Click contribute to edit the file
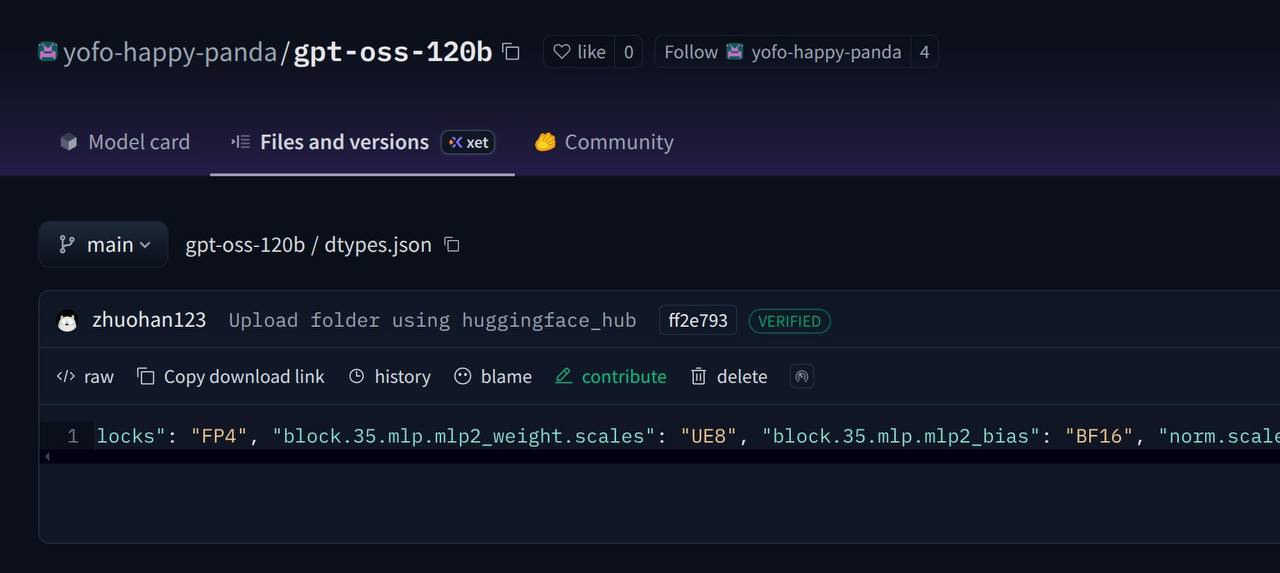Image resolution: width=1280 pixels, height=573 pixels. (611, 376)
